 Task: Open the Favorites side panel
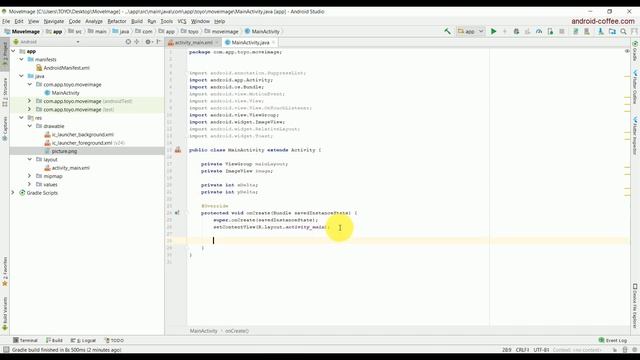pyautogui.click(x=5, y=271)
